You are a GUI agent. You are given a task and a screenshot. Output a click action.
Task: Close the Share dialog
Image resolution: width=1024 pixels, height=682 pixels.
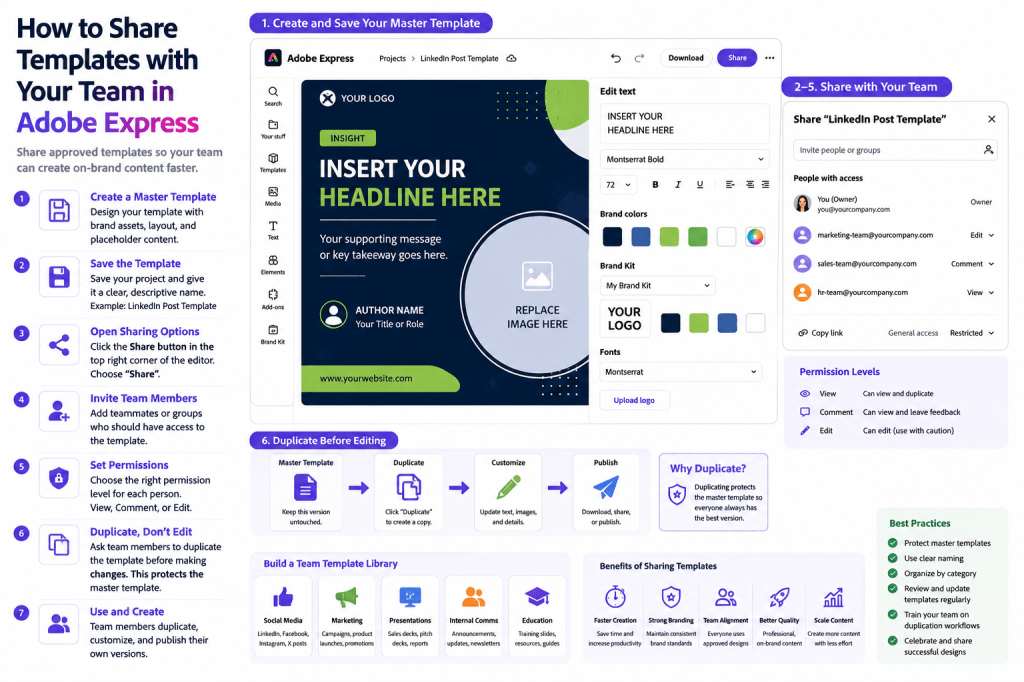(x=991, y=119)
